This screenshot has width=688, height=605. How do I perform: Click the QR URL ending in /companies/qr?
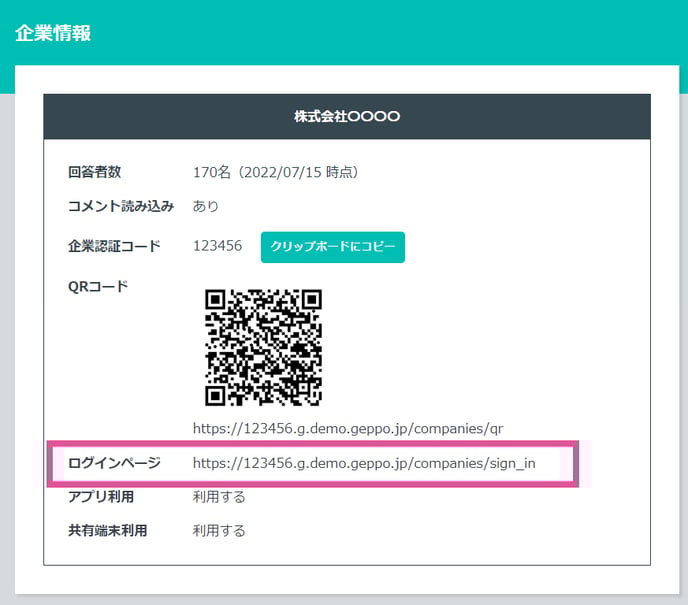pyautogui.click(x=347, y=428)
